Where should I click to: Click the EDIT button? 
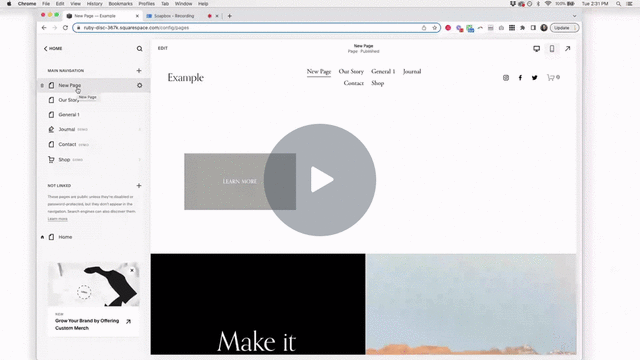[x=163, y=48]
